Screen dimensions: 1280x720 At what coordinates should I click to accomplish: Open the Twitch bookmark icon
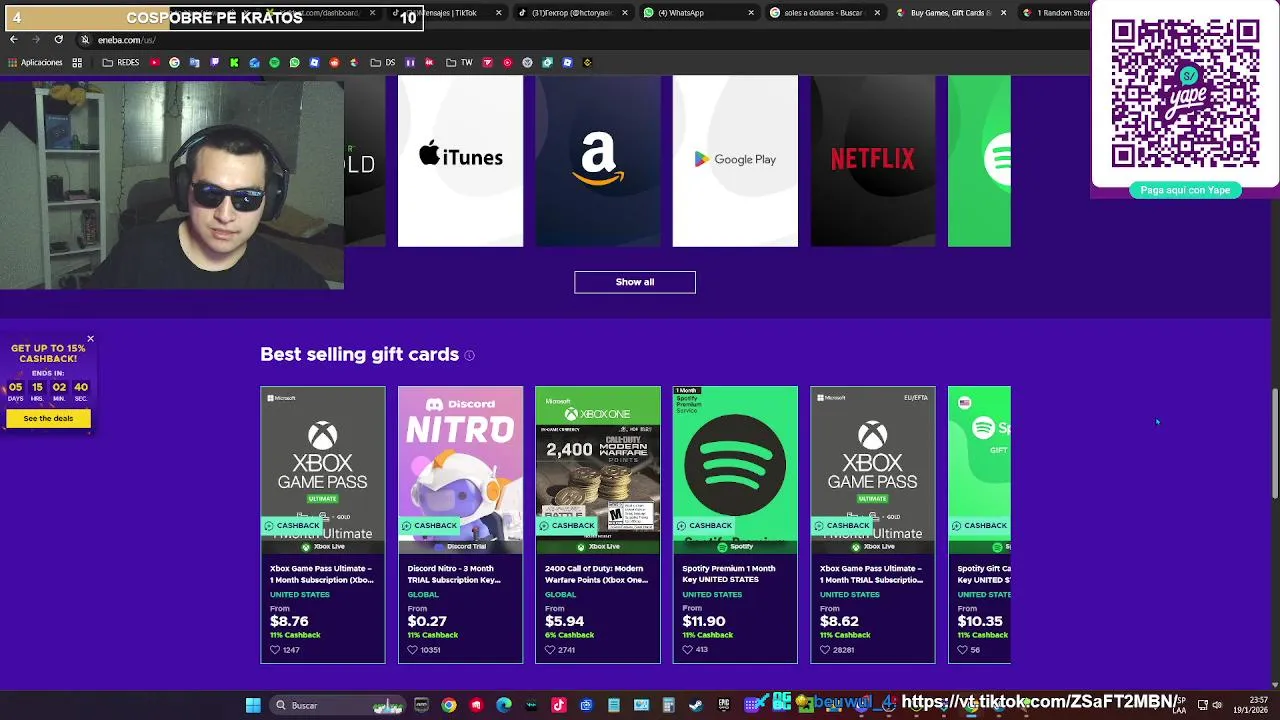214,62
